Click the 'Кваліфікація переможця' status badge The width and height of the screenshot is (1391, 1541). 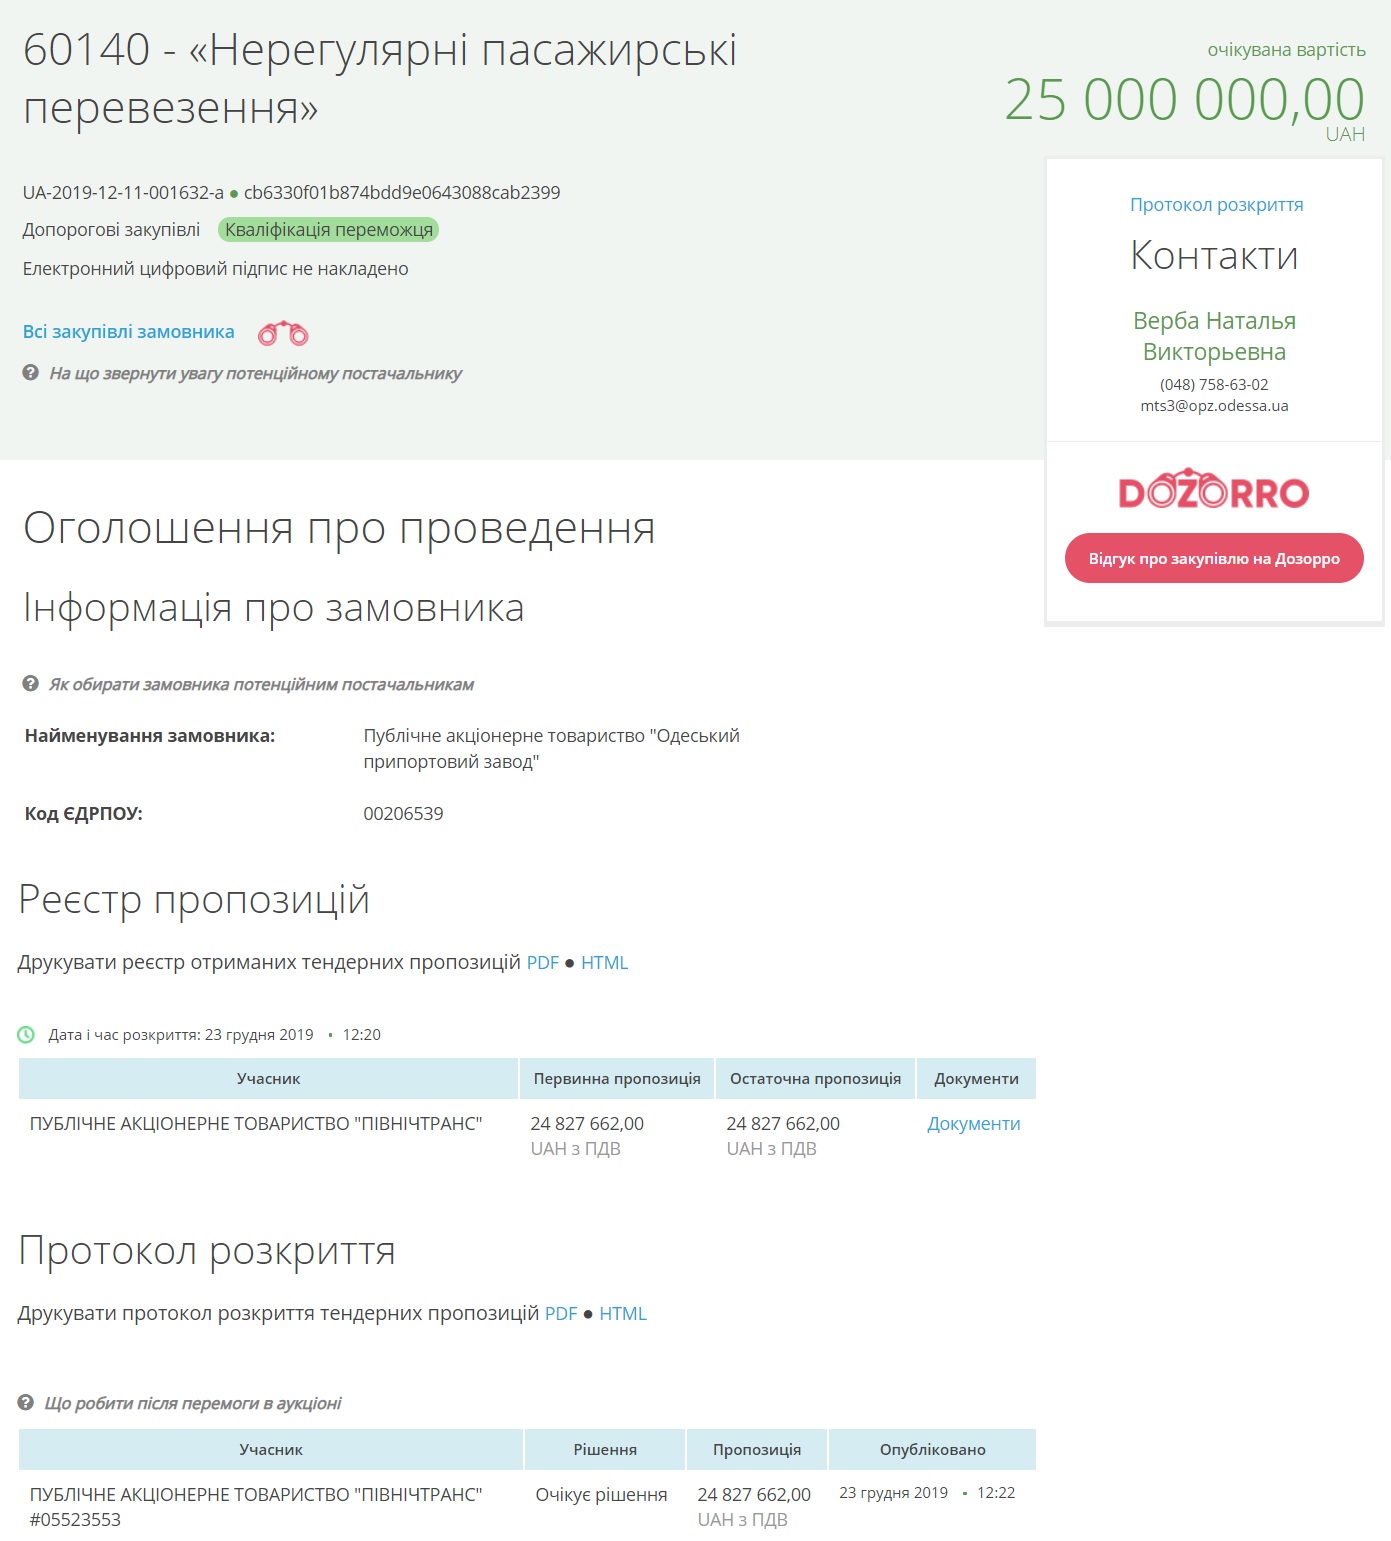(x=329, y=230)
